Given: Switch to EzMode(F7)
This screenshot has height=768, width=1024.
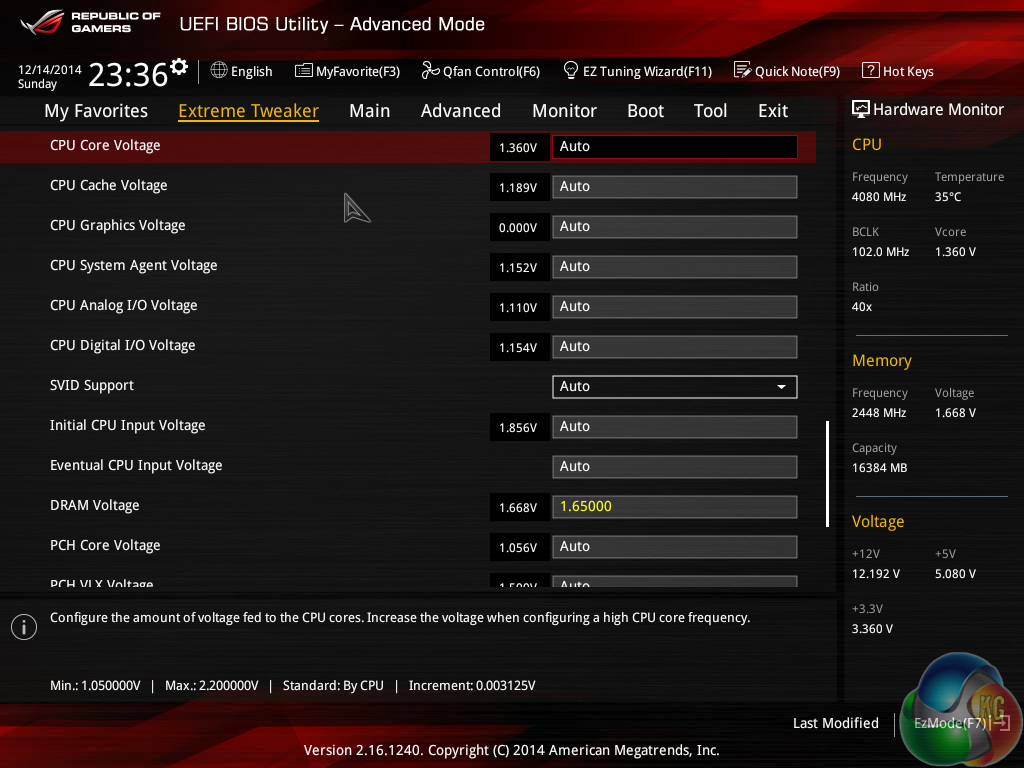Looking at the screenshot, I should [x=962, y=723].
